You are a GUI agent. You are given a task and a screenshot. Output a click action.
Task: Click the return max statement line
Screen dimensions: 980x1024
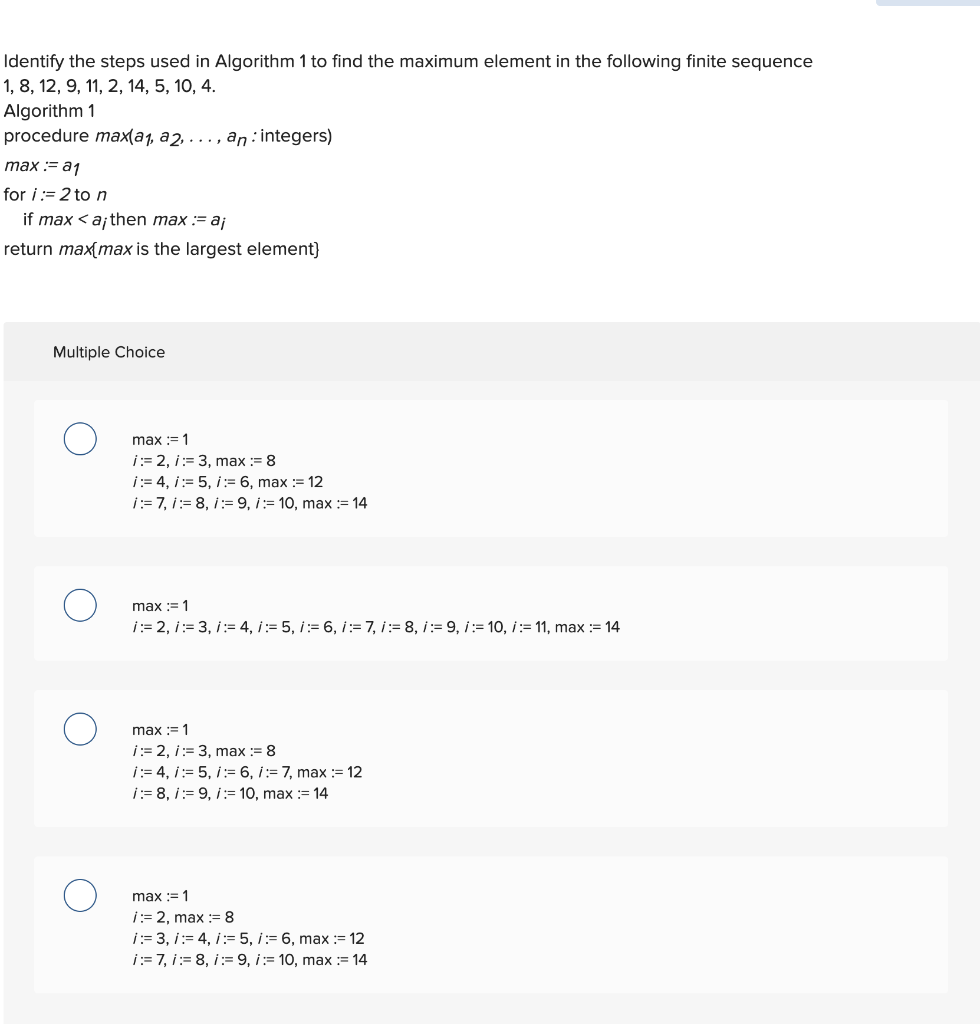tap(161, 248)
